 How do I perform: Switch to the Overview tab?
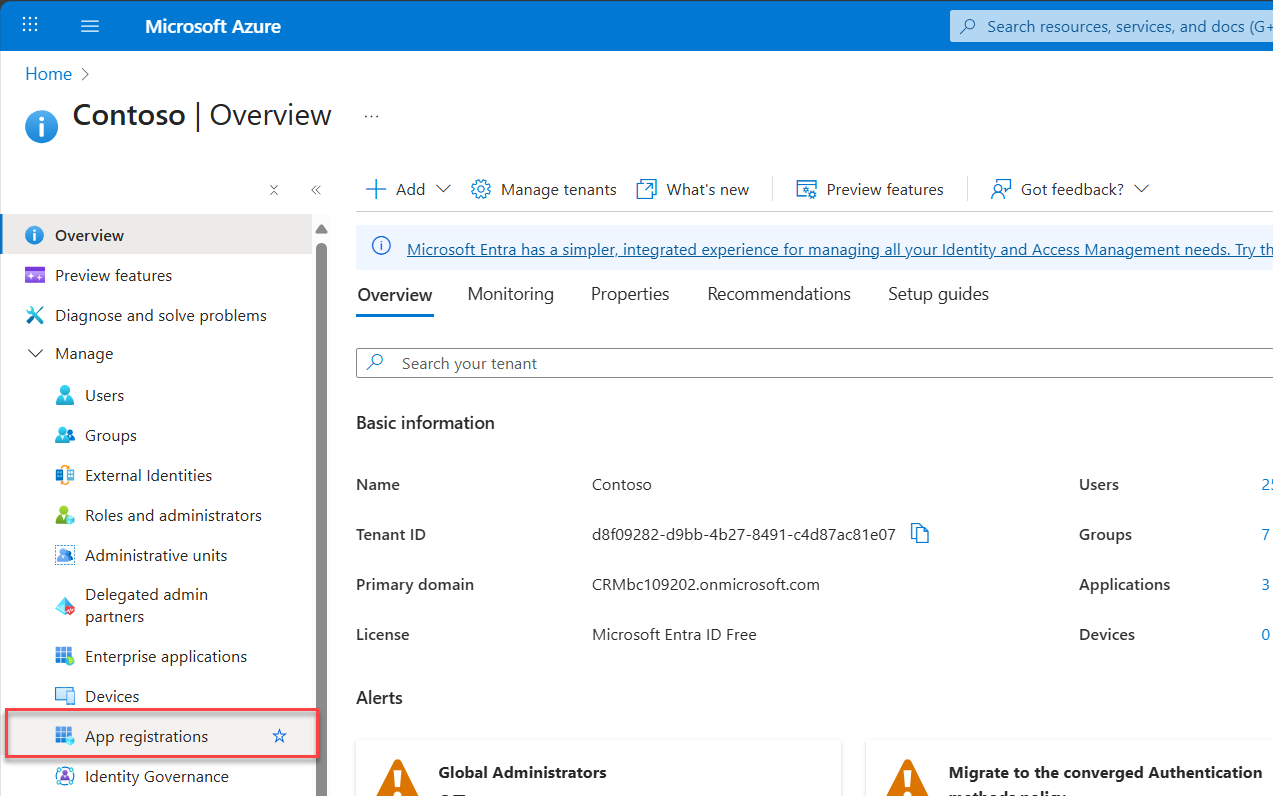(395, 295)
